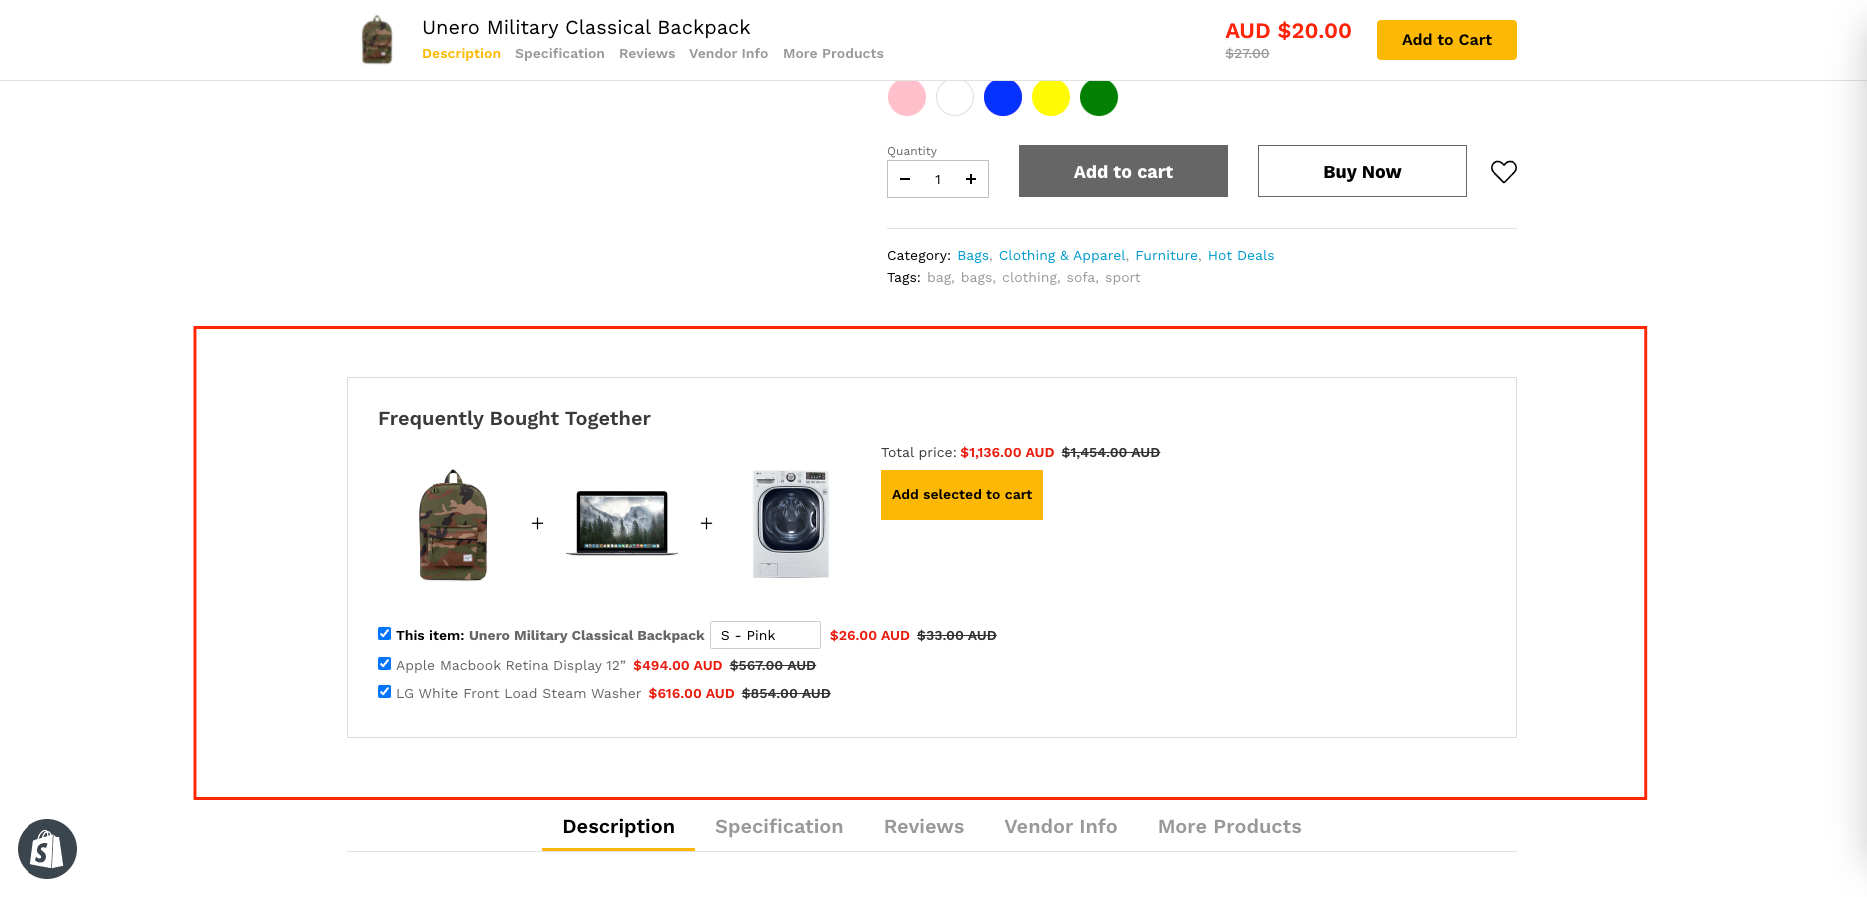Switch to the Specification tab
Viewport: 1867px width, 897px height.
click(x=778, y=827)
